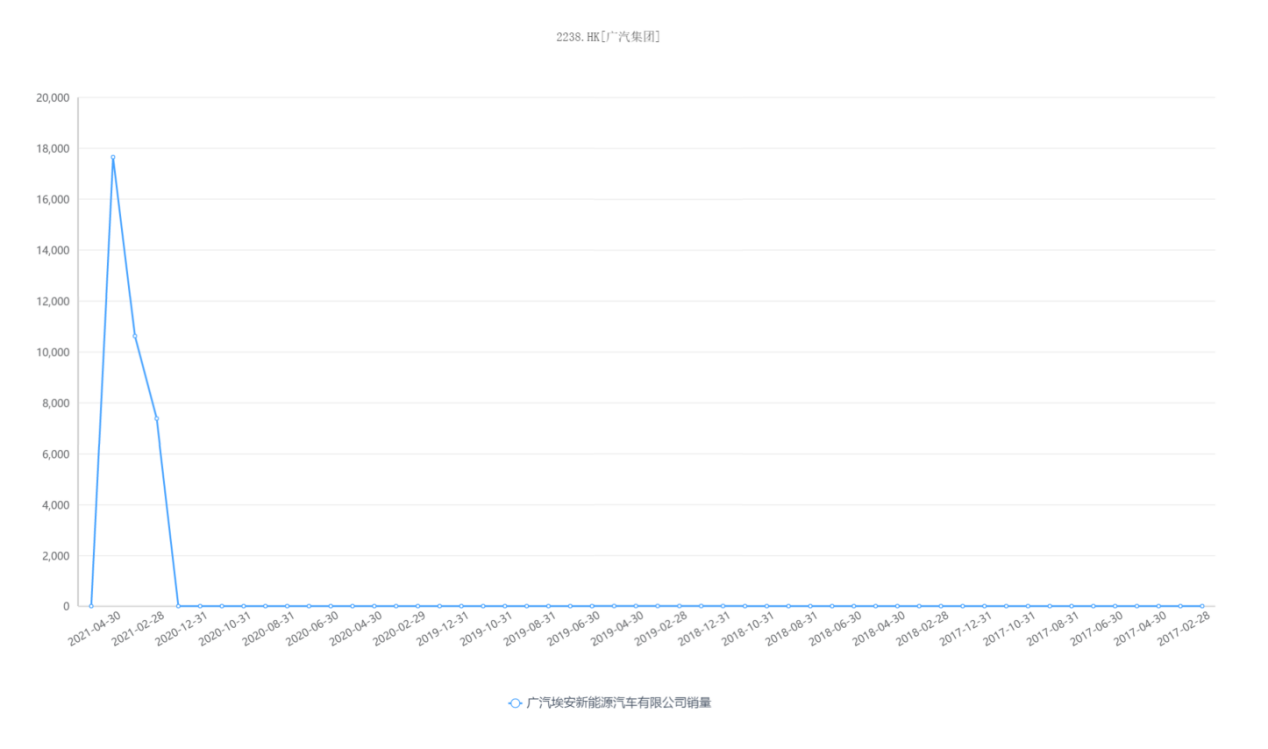
Task: Click the 0 label on the y-axis
Action: [x=65, y=606]
